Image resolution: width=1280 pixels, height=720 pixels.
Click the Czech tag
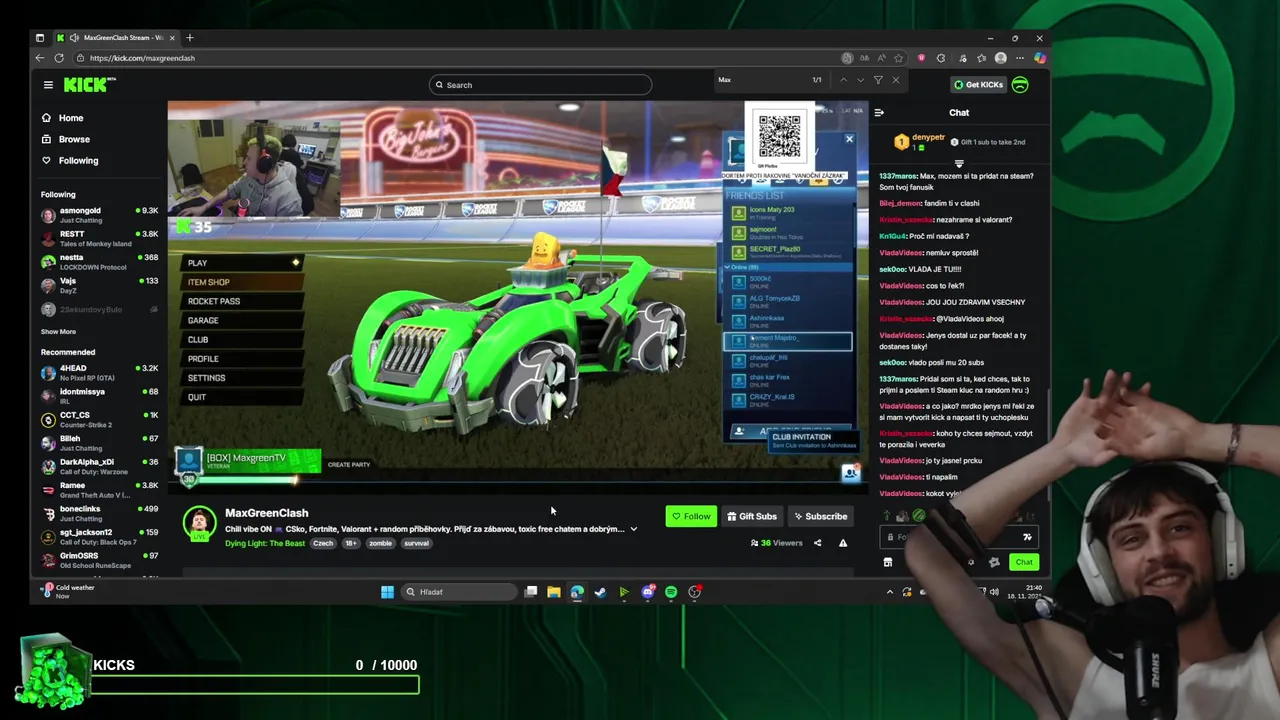click(323, 543)
